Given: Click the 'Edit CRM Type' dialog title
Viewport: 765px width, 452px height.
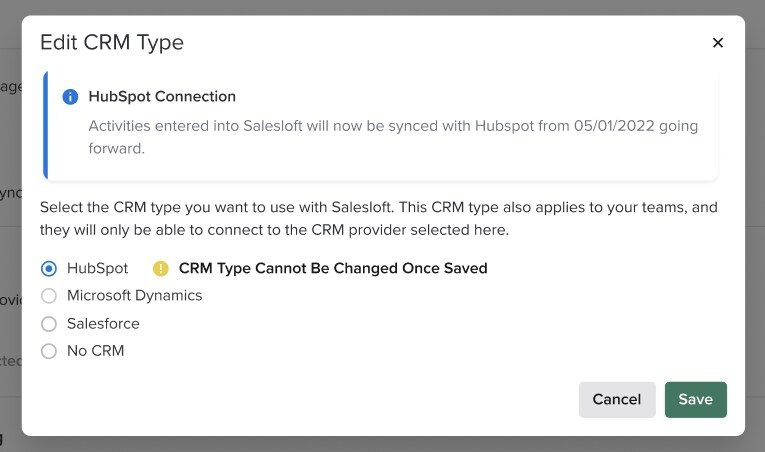Looking at the screenshot, I should pyautogui.click(x=111, y=42).
